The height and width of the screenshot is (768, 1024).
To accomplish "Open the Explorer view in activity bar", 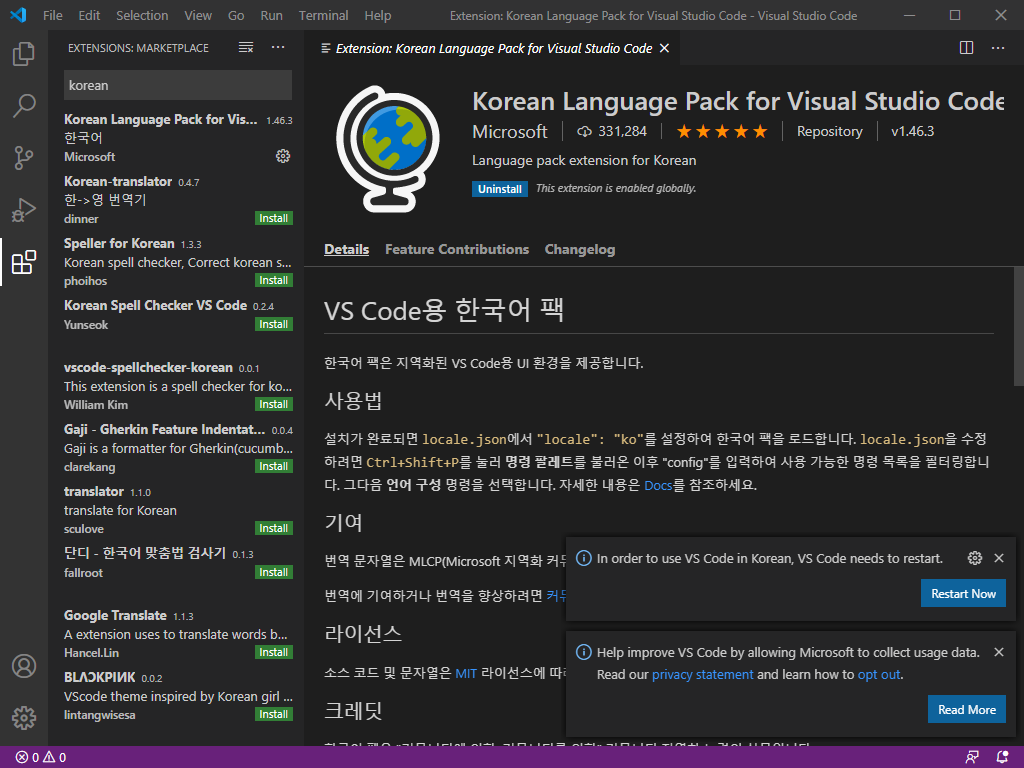I will [x=24, y=54].
